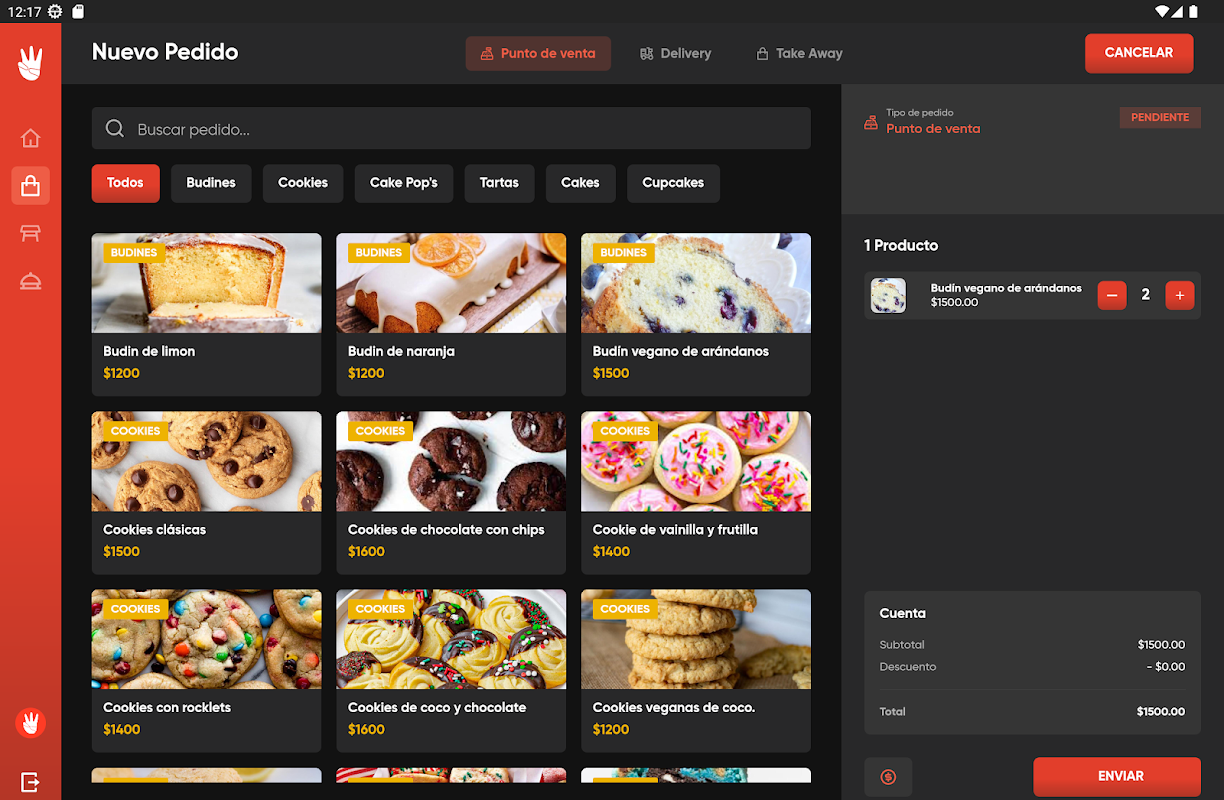Click the PENDIENTE status badge
Screen dimensions: 1224x800
point(1160,118)
